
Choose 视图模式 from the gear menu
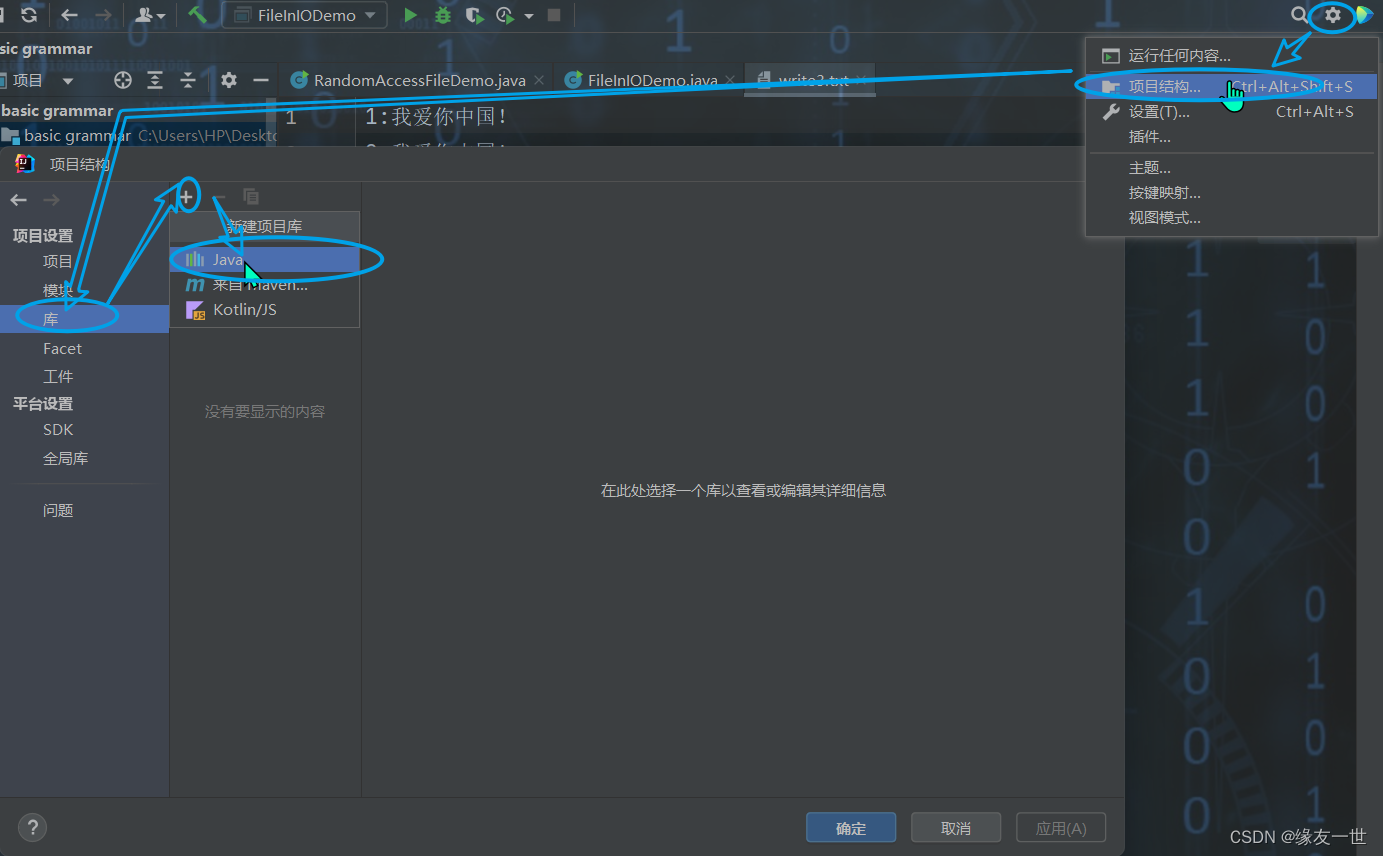click(1232, 218)
